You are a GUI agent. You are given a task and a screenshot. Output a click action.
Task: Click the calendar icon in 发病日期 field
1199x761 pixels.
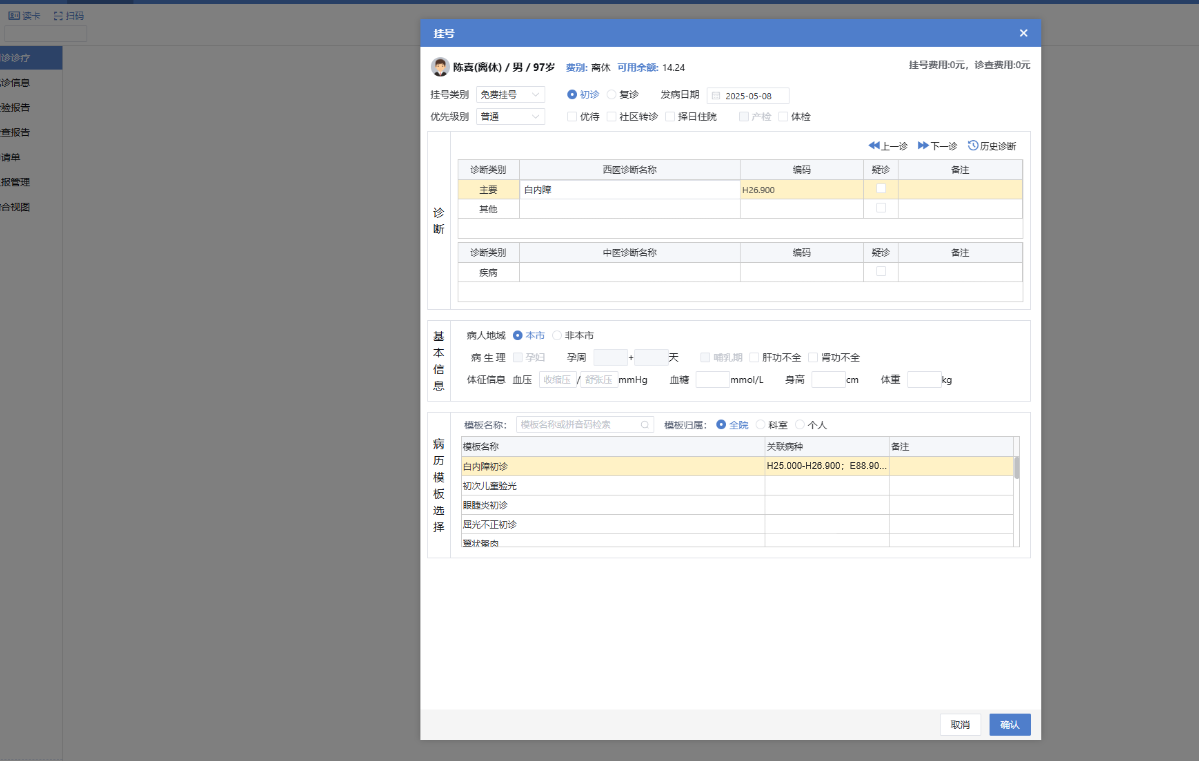[716, 96]
